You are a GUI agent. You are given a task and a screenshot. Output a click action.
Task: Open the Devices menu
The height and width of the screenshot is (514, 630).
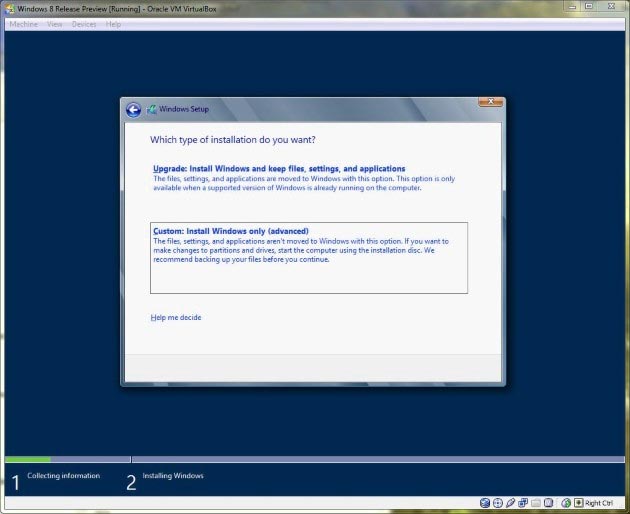point(84,24)
